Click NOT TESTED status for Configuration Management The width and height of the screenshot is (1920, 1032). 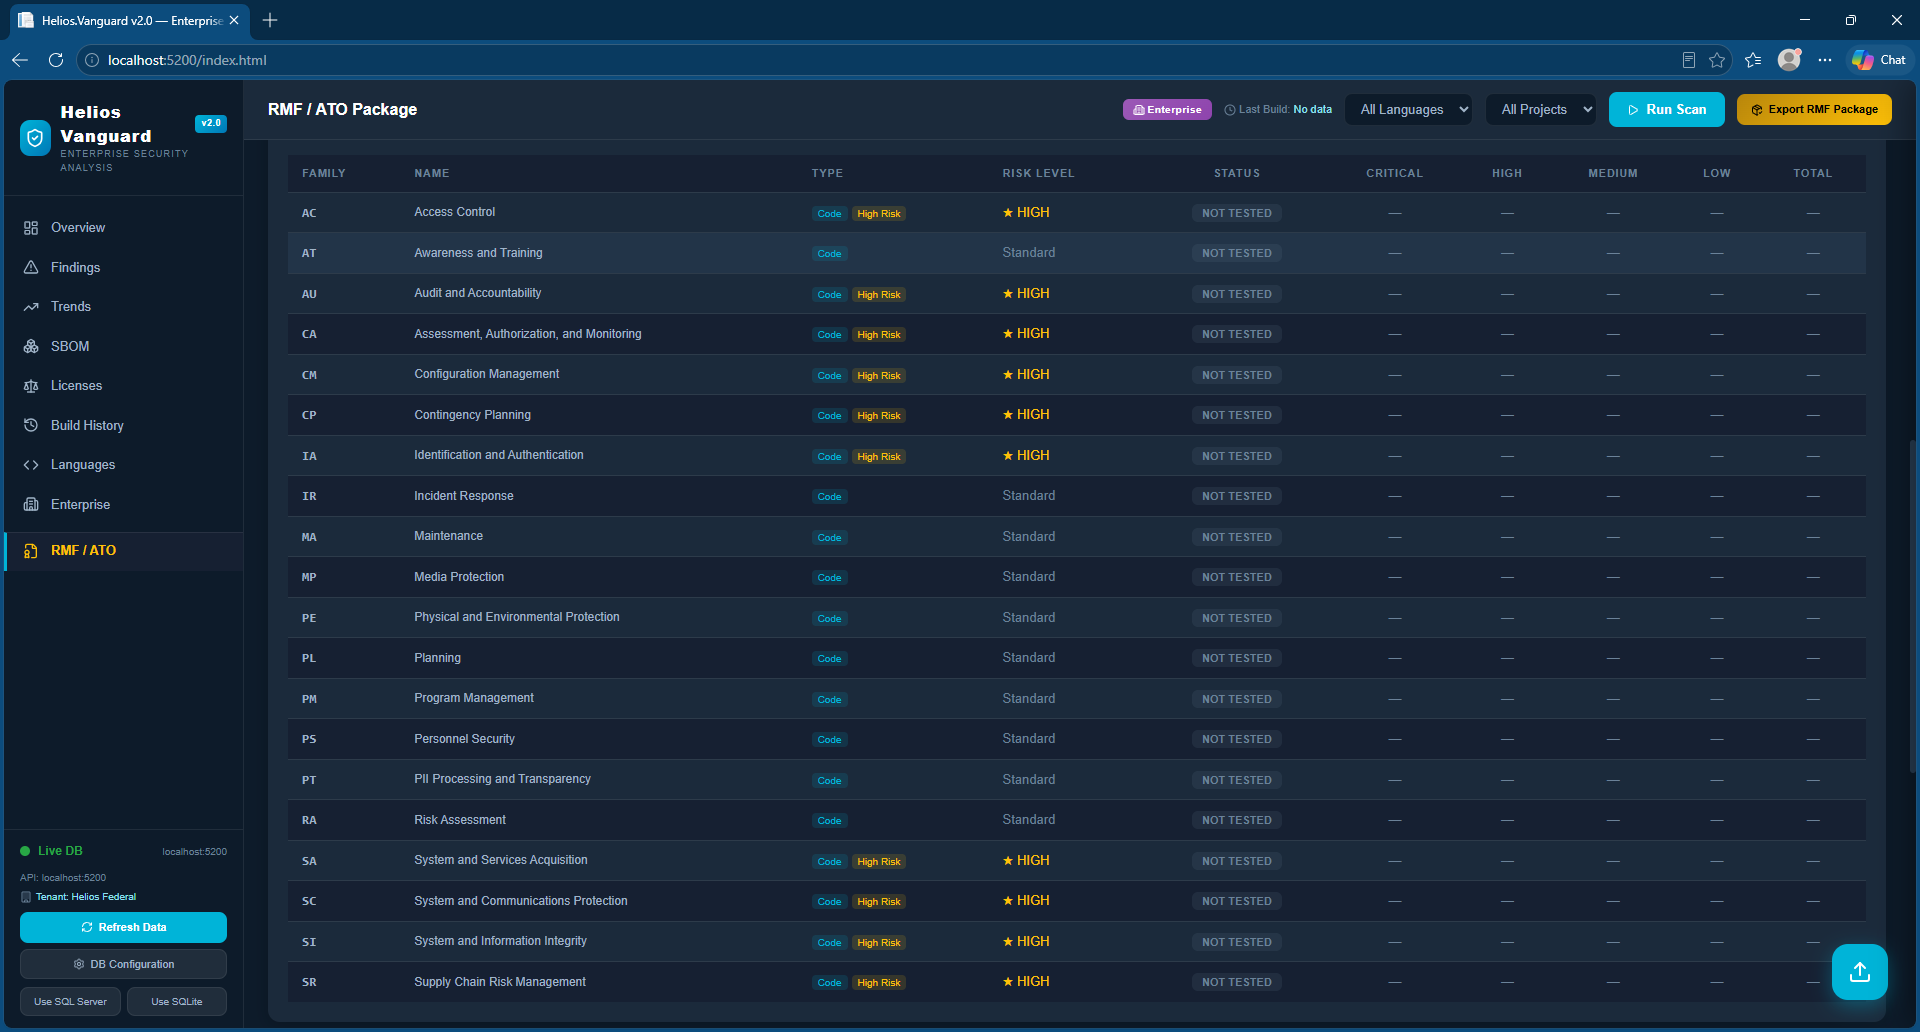[x=1237, y=375]
